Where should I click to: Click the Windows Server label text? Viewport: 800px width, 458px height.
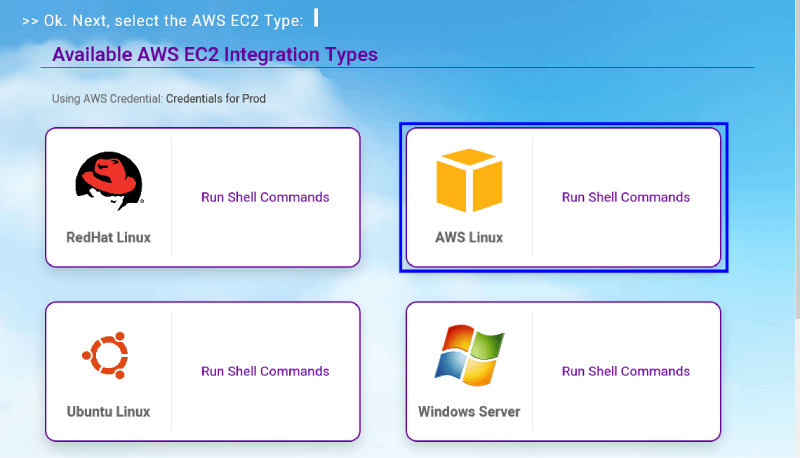click(469, 412)
